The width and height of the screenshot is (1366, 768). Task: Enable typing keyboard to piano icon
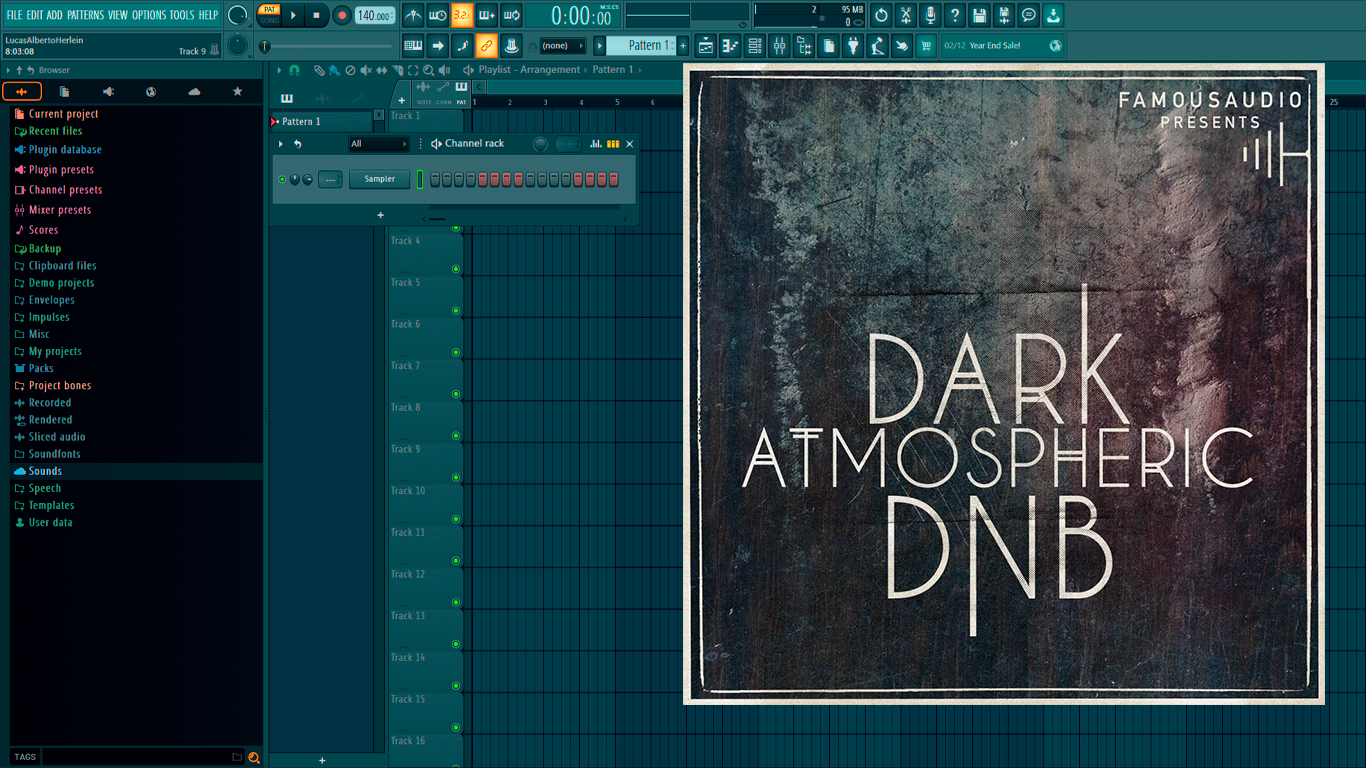(x=413, y=45)
